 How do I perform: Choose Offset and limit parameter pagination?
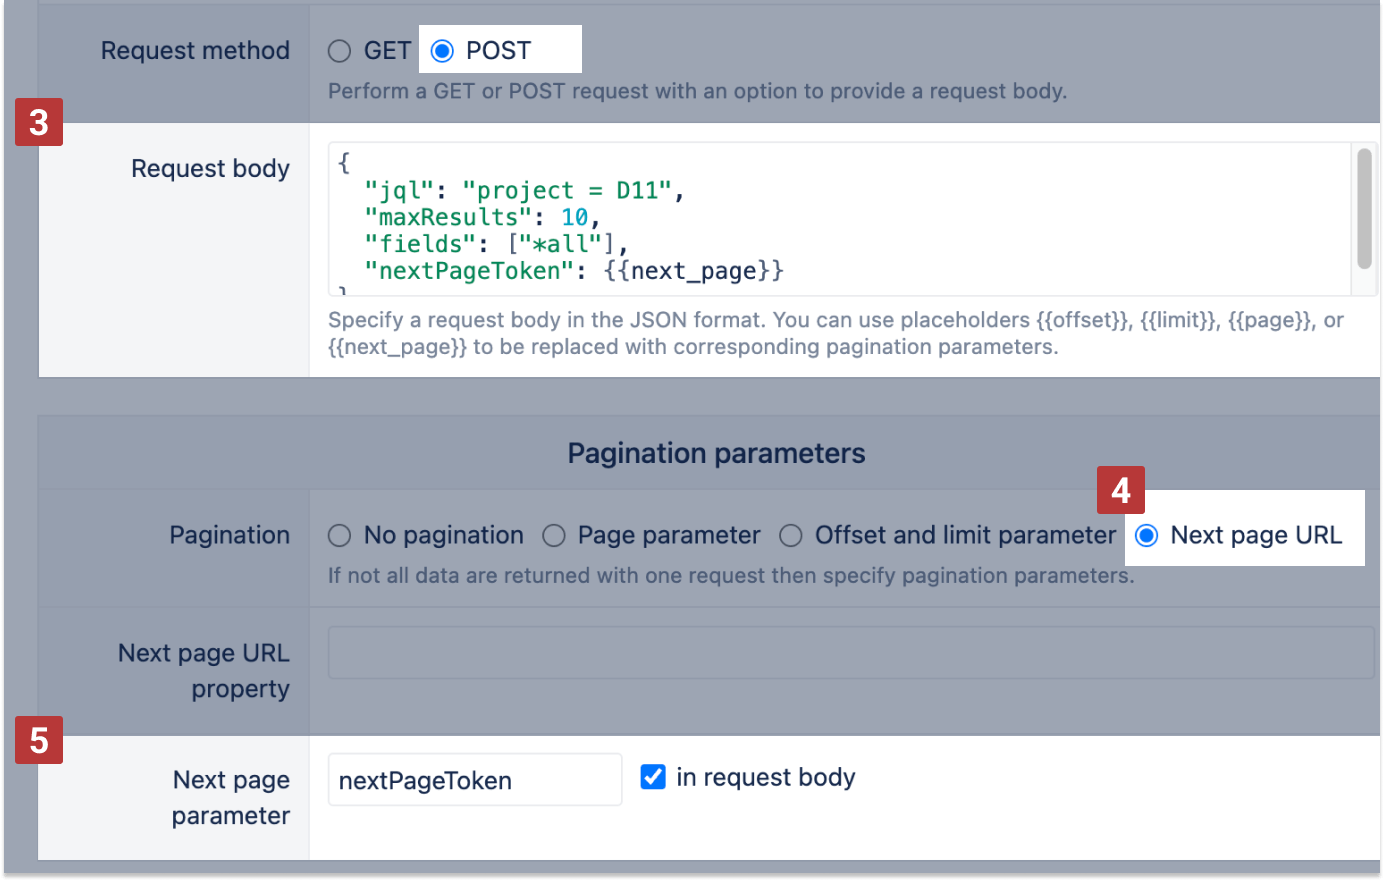click(x=791, y=536)
